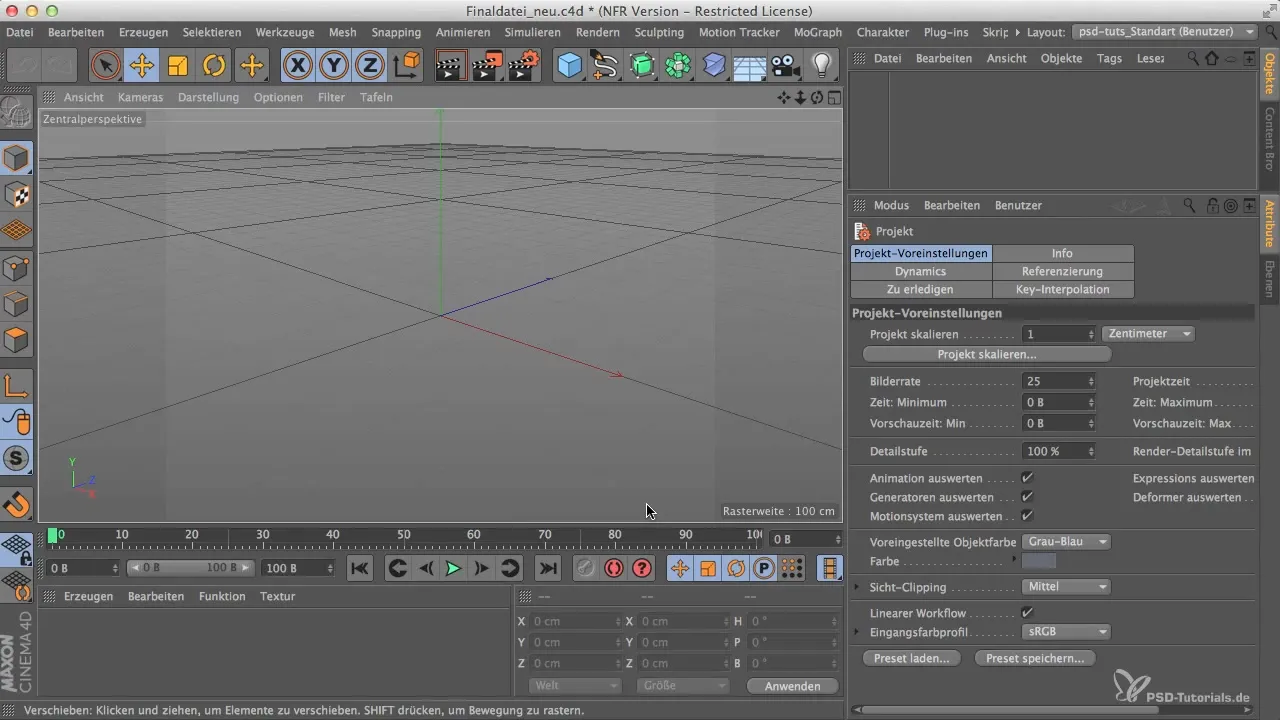Image resolution: width=1280 pixels, height=720 pixels.
Task: Open the sRGB color profile dropdown
Action: point(1065,632)
